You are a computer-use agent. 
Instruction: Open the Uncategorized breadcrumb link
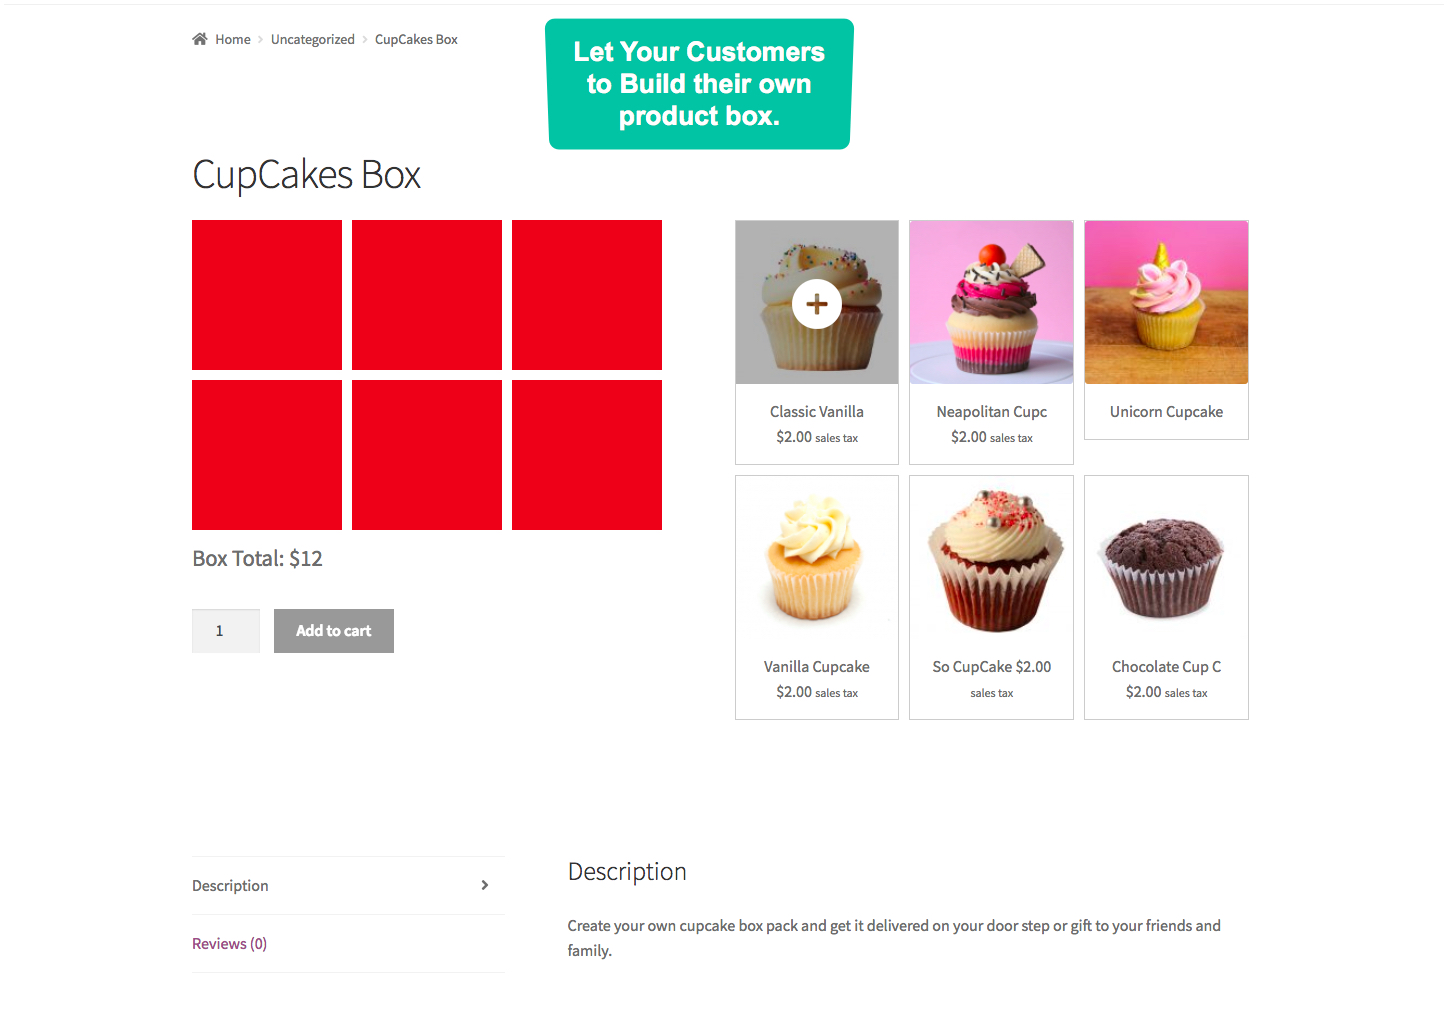(312, 39)
